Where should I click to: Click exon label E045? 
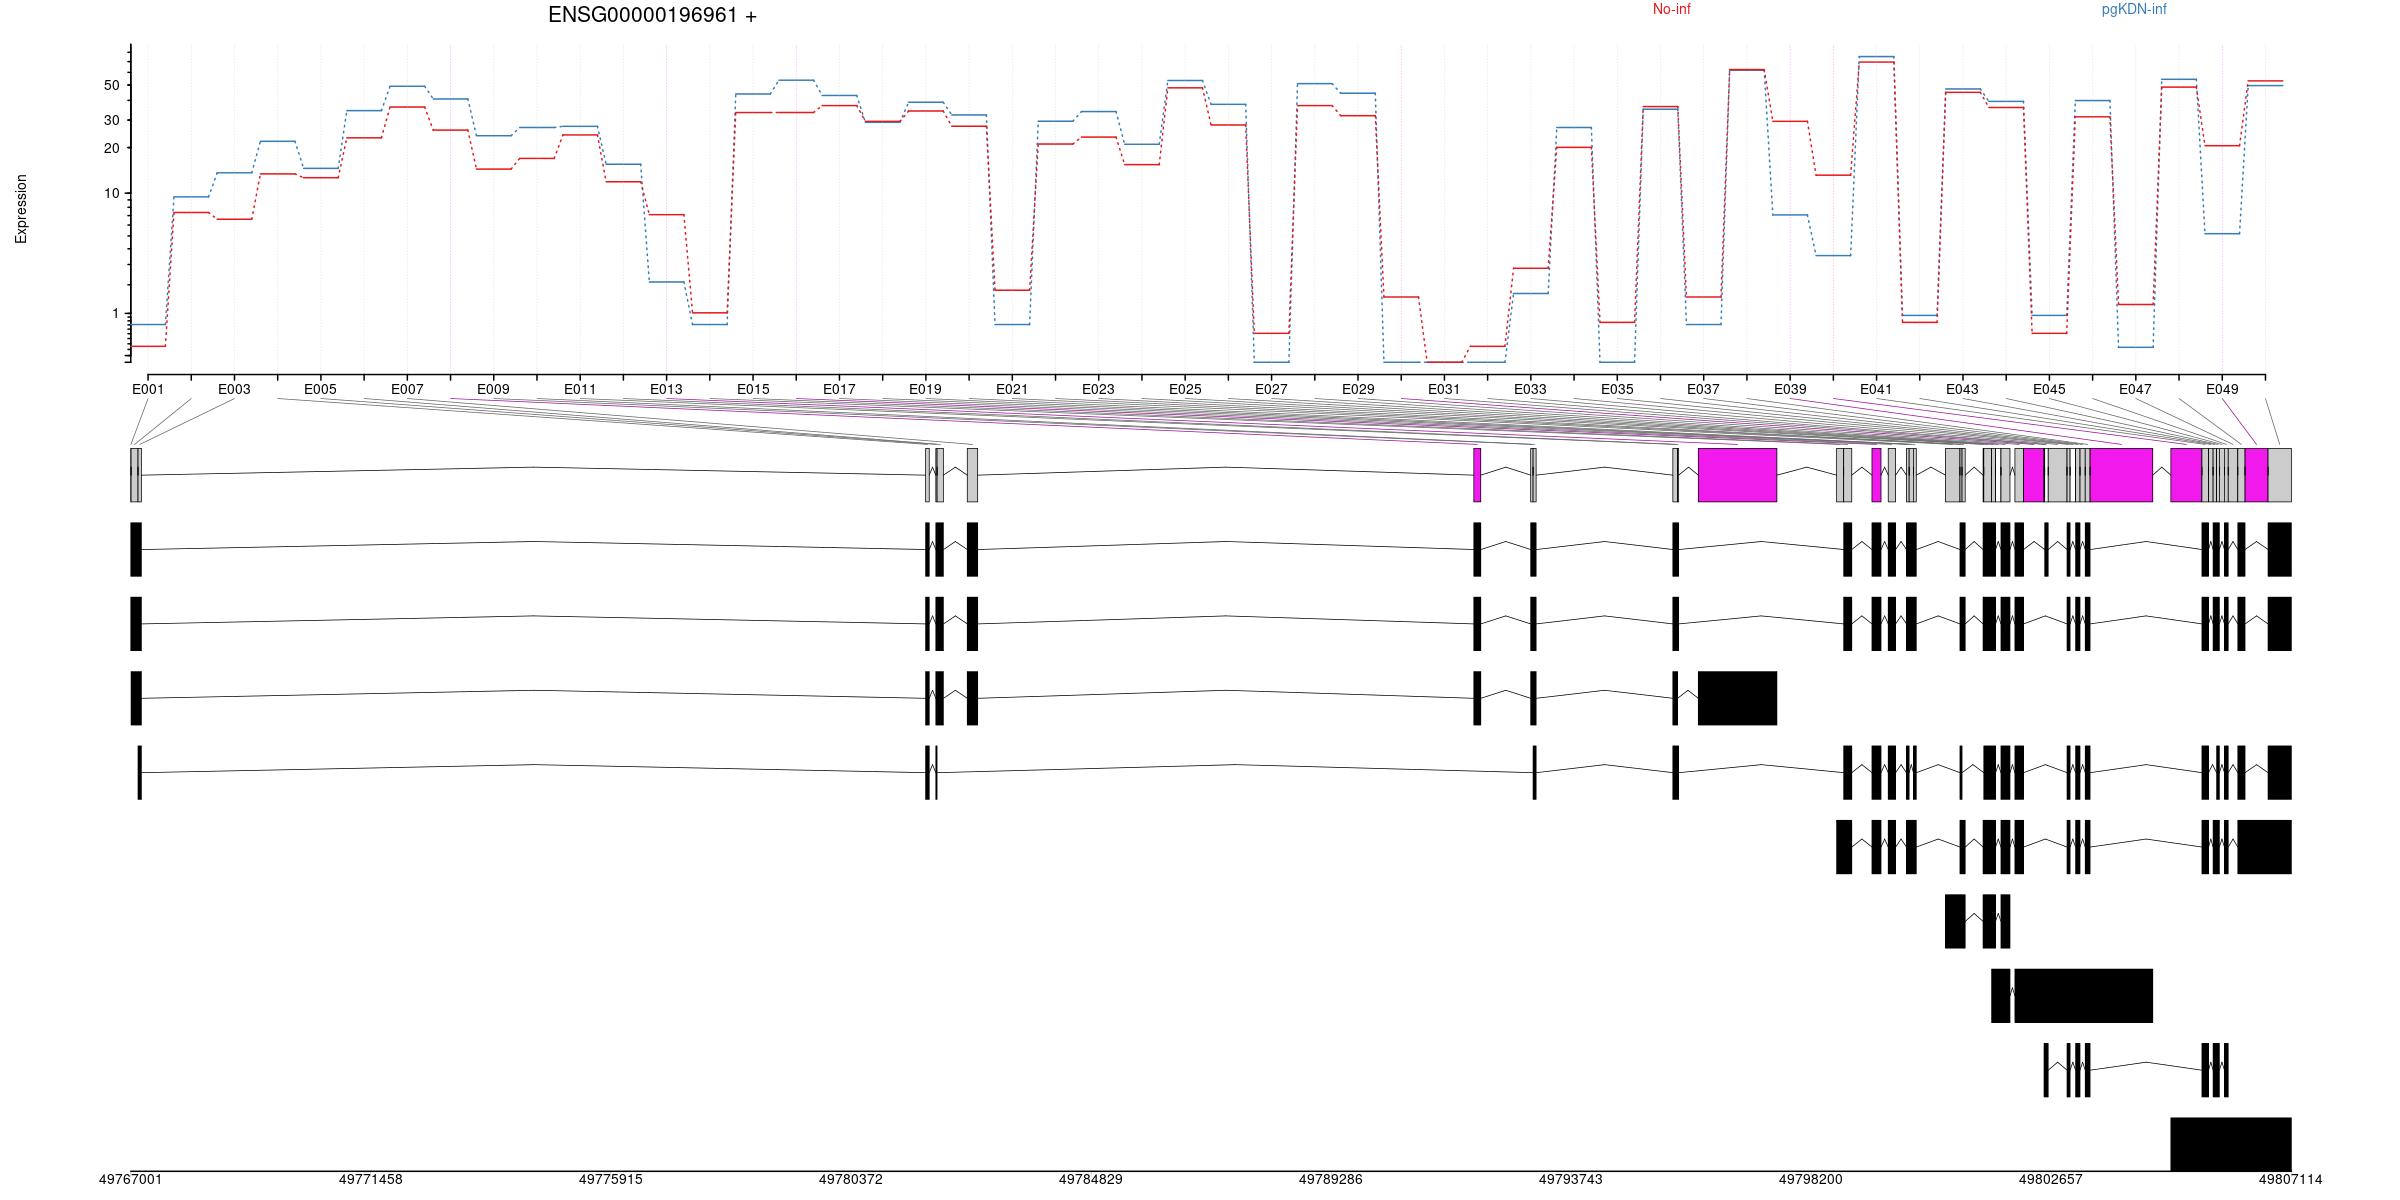coord(2049,389)
